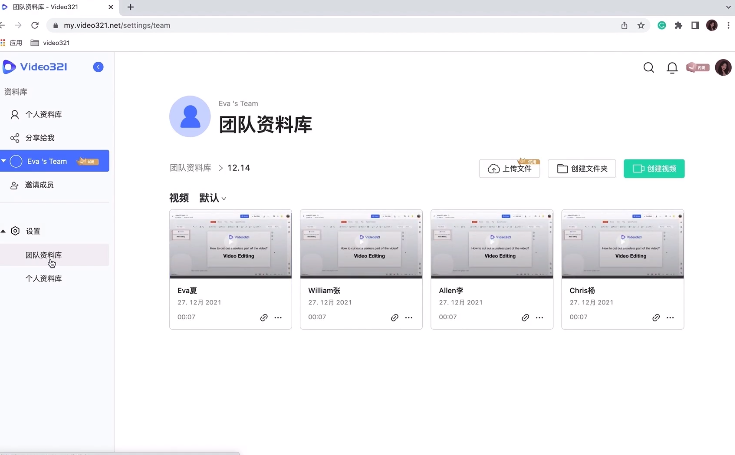This screenshot has height=455, width=735.
Task: Click the 12.14 breadcrumb folder
Action: point(239,168)
